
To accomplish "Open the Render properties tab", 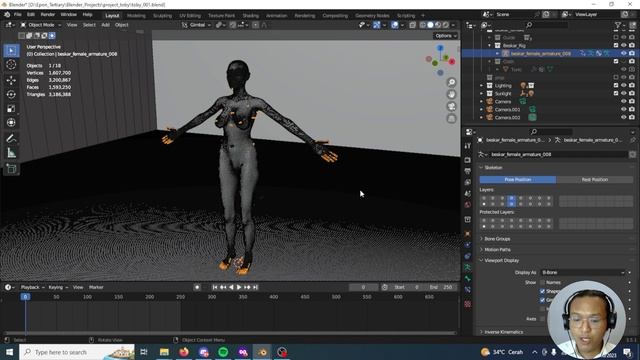I will point(468,160).
